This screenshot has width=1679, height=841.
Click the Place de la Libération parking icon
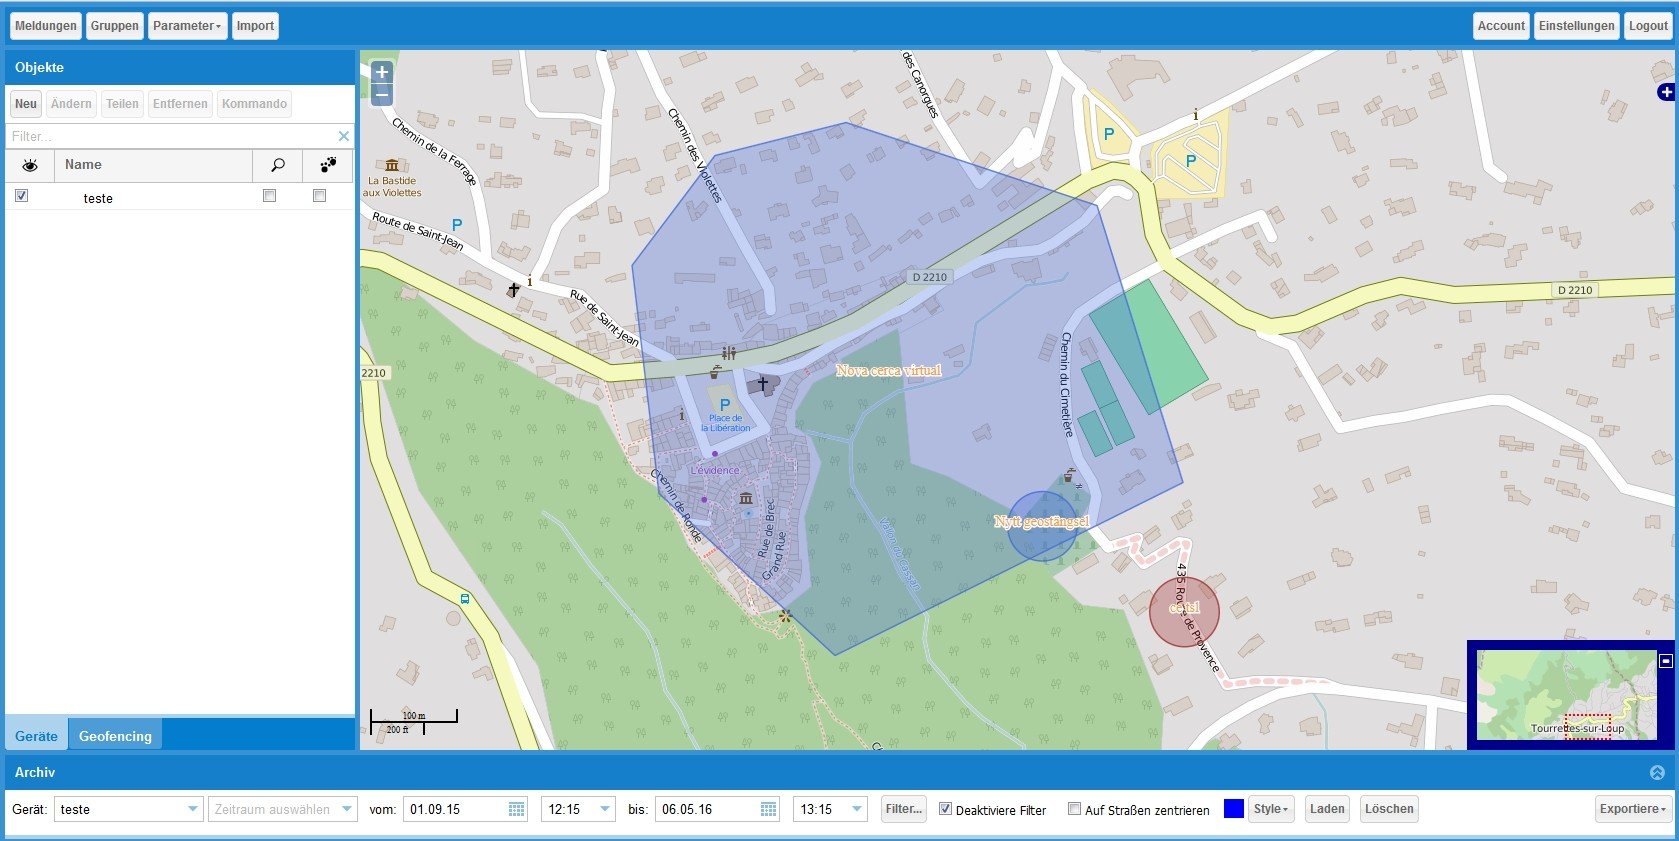click(x=725, y=405)
